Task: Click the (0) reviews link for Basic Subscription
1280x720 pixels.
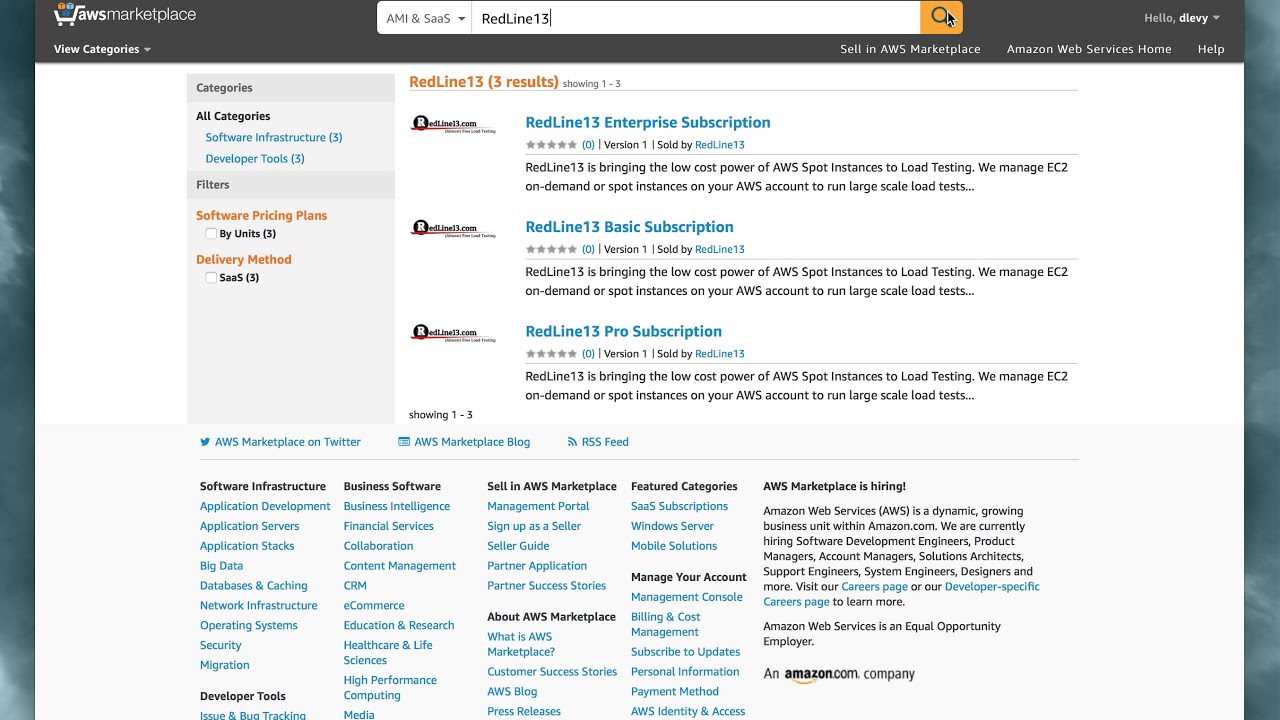Action: point(588,249)
